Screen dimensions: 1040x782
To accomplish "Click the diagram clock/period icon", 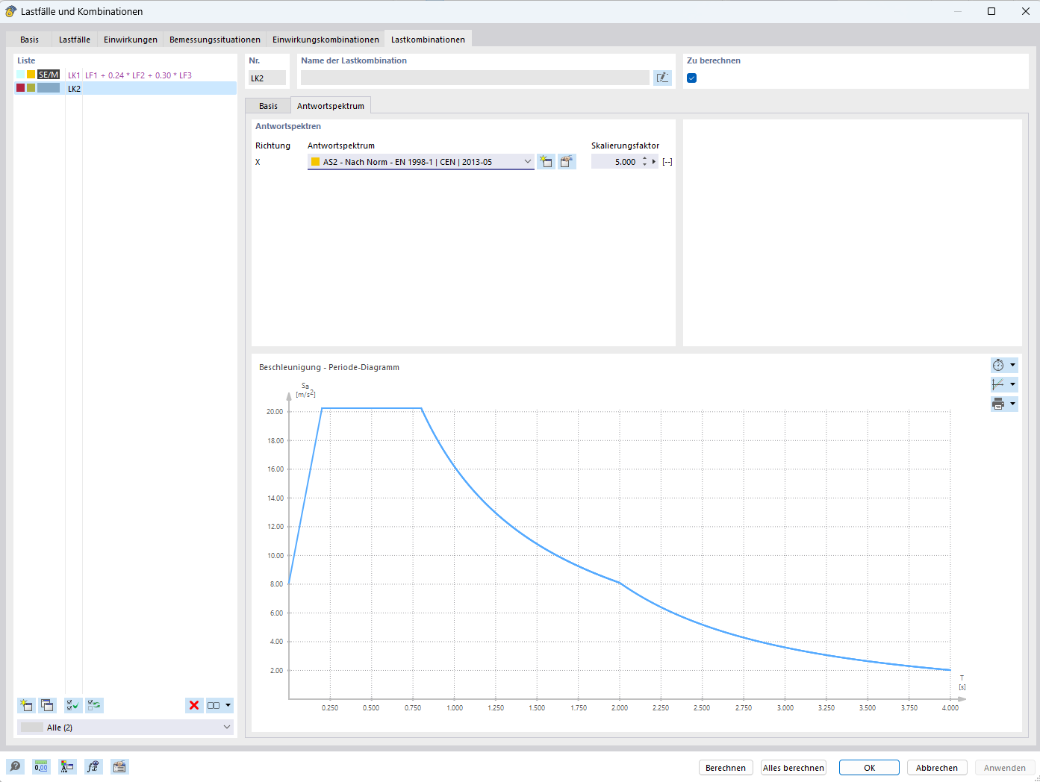I will coord(998,365).
